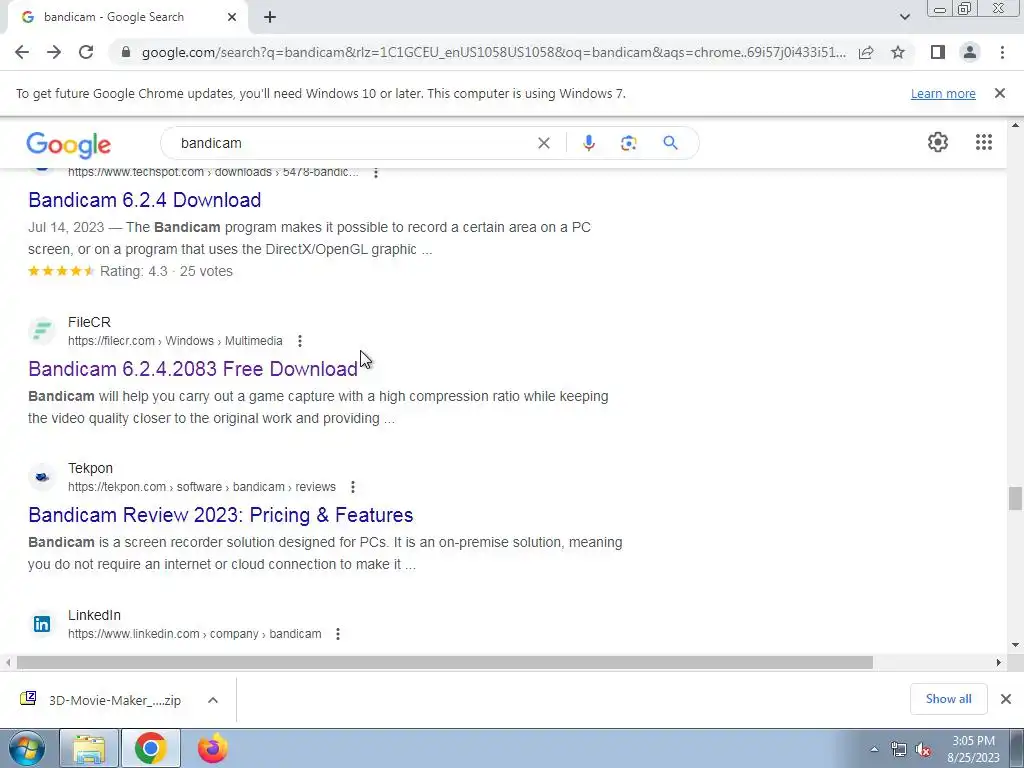The height and width of the screenshot is (768, 1024).
Task: Go forward to the next page
Action: 54,52
